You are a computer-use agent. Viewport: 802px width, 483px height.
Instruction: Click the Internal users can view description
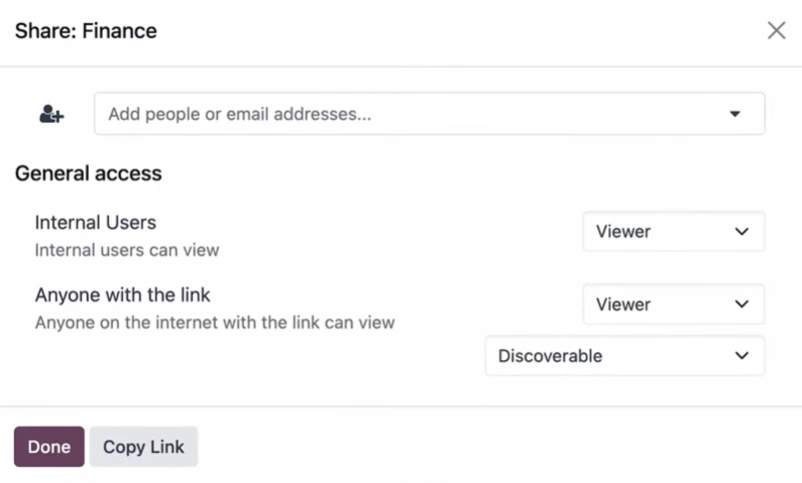pyautogui.click(x=127, y=250)
